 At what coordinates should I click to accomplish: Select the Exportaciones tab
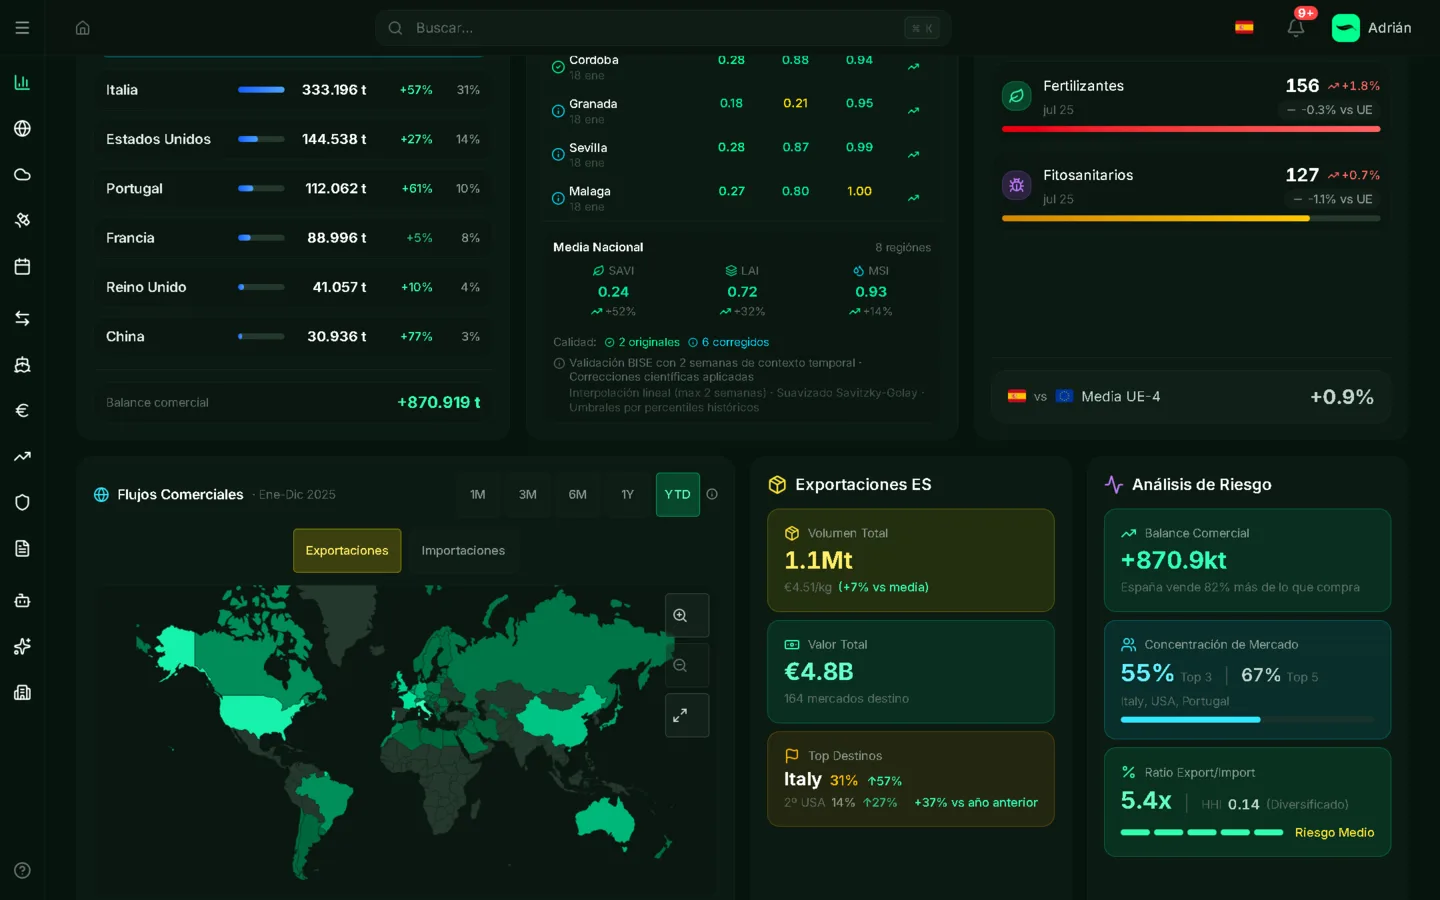(347, 550)
